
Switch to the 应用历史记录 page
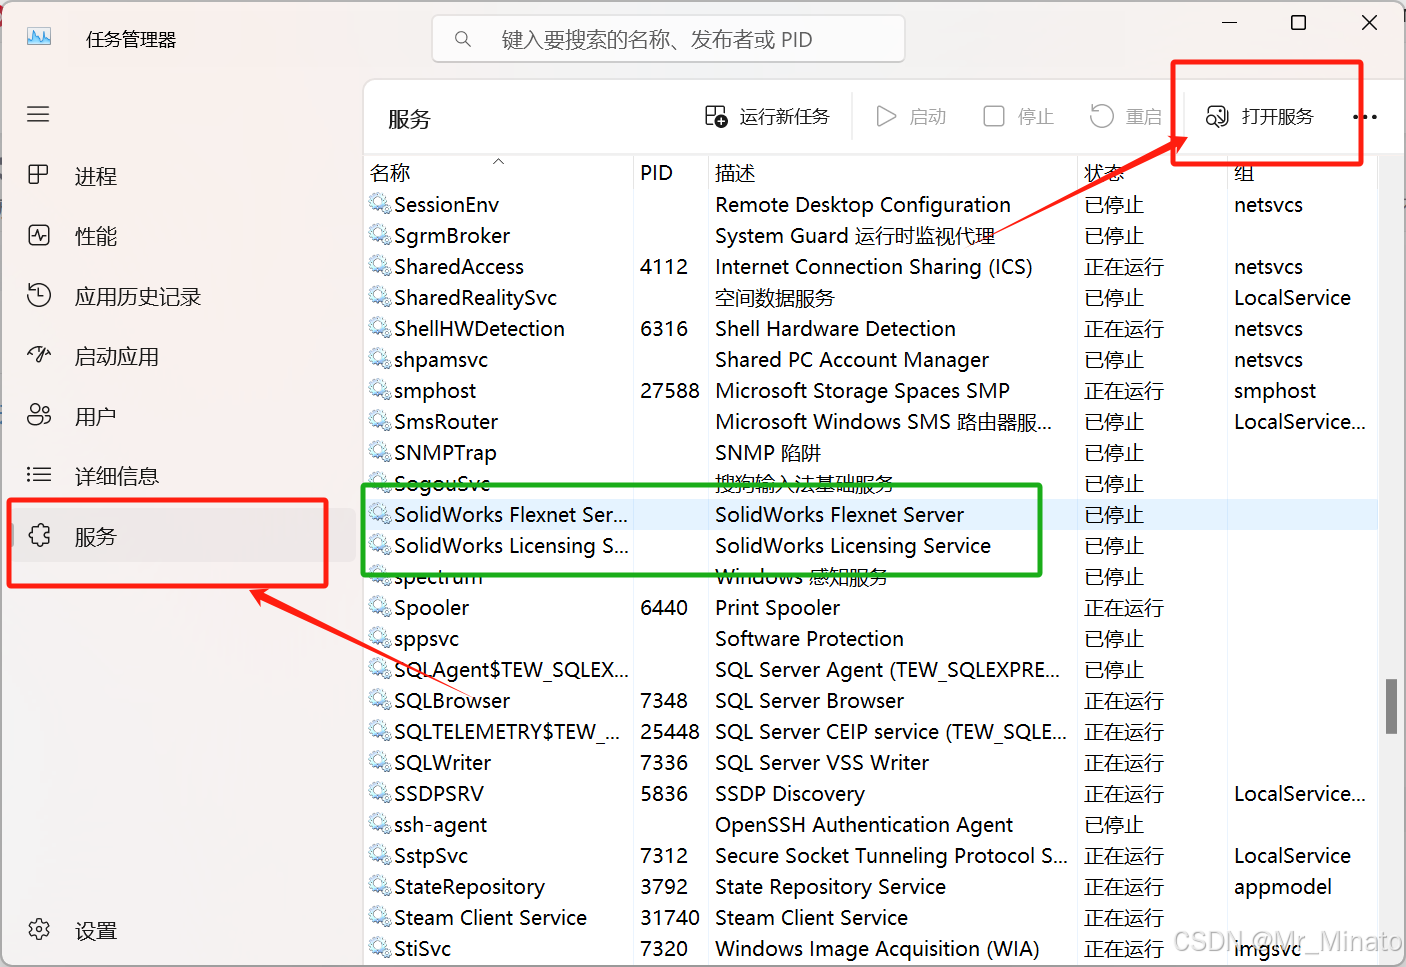[x=138, y=296]
